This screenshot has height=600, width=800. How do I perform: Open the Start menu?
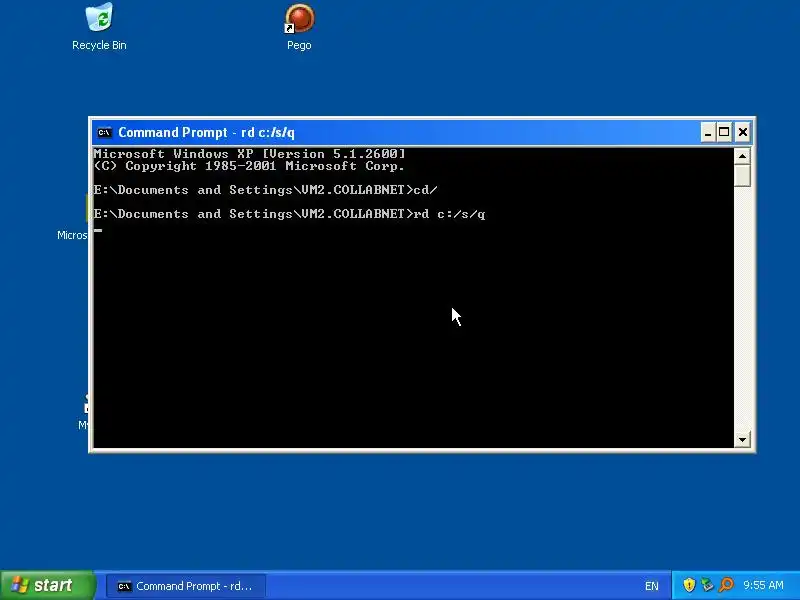coord(47,585)
